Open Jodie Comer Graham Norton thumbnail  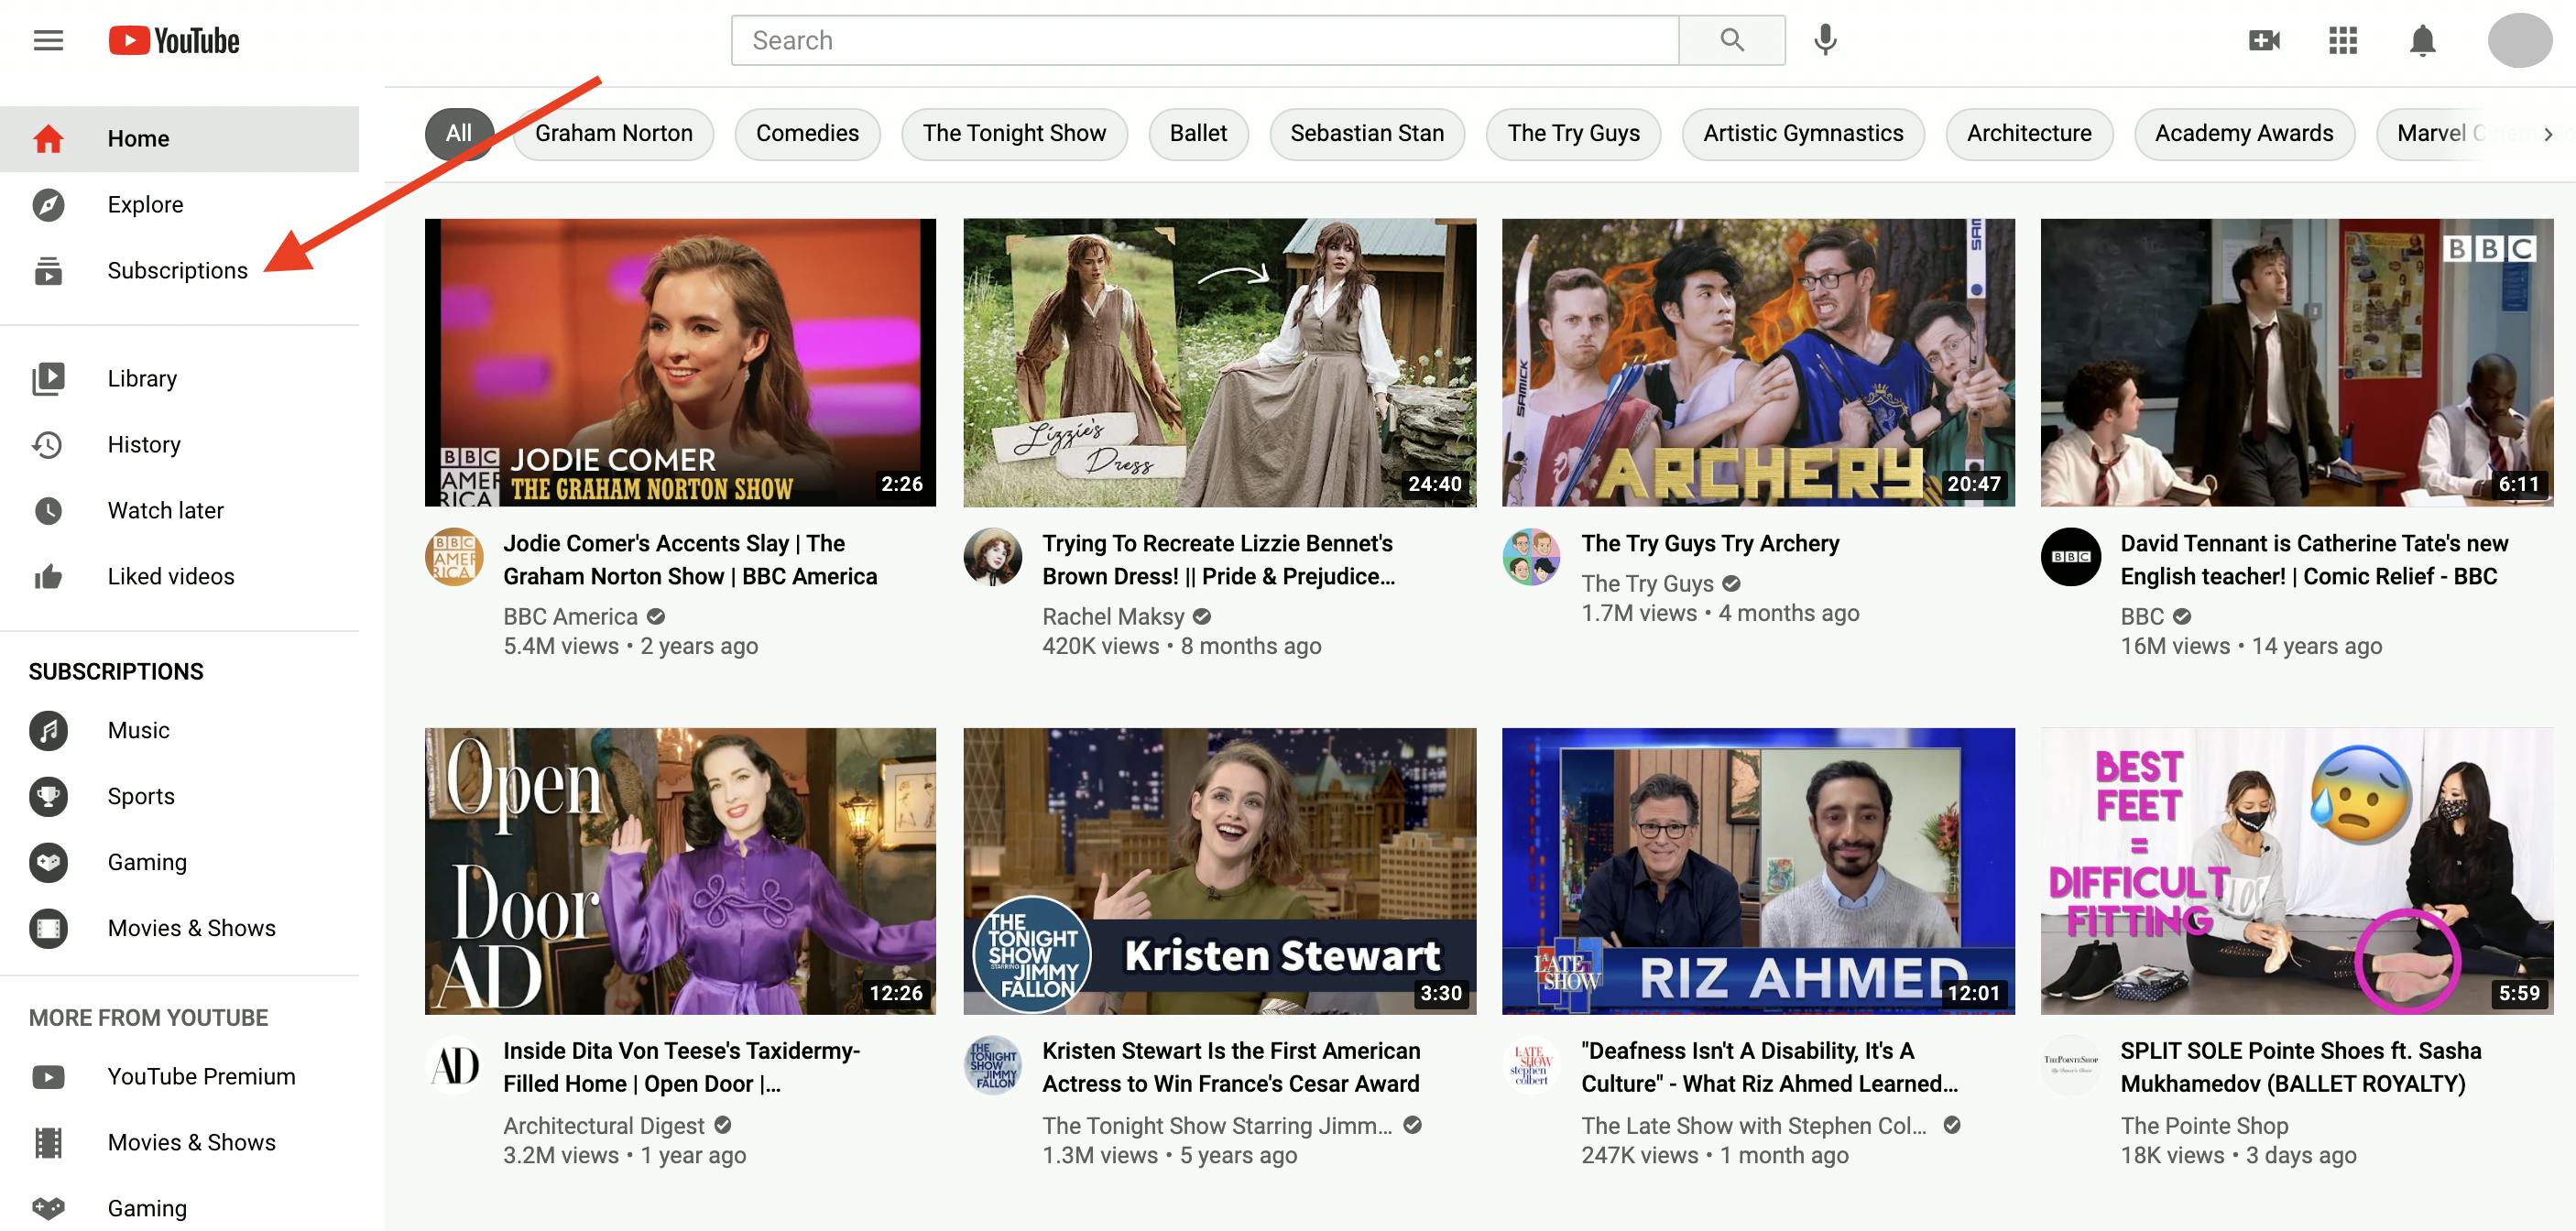pos(680,362)
